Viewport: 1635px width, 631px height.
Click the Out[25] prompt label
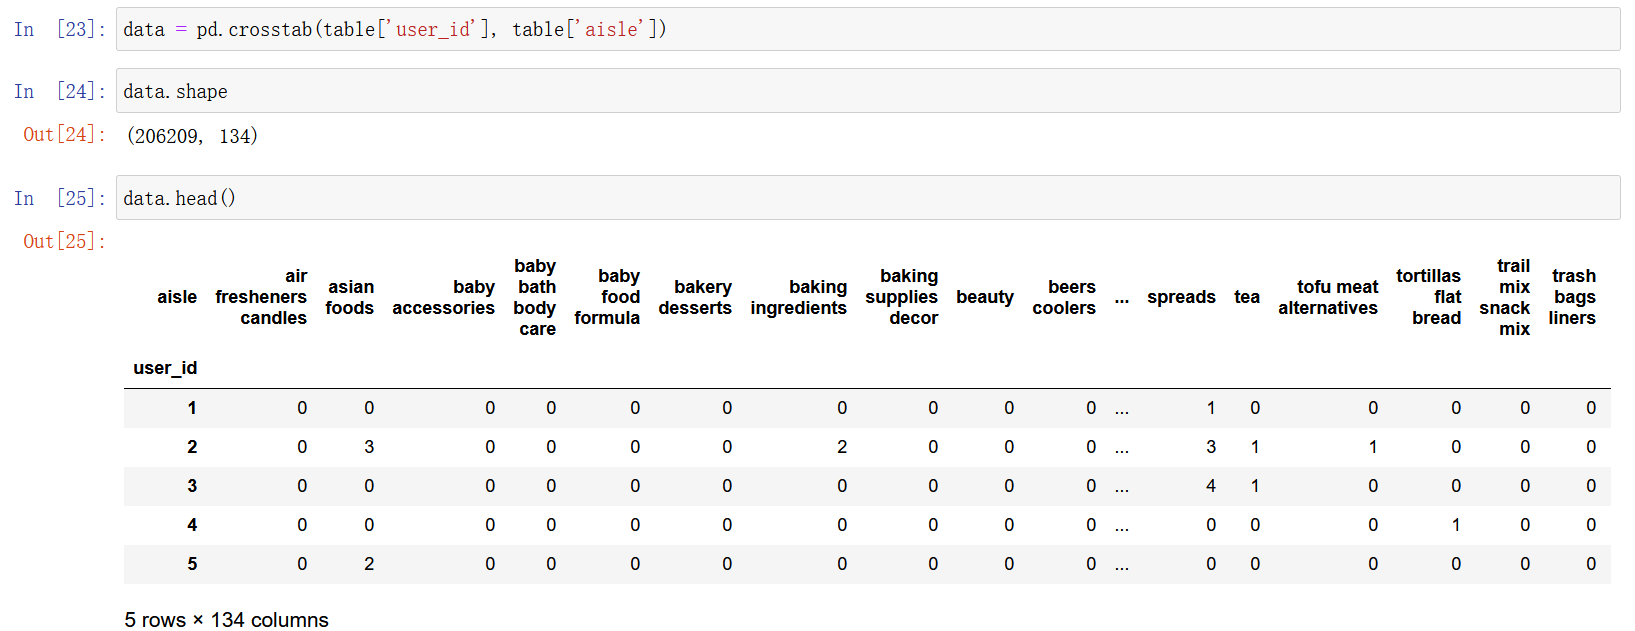click(64, 241)
